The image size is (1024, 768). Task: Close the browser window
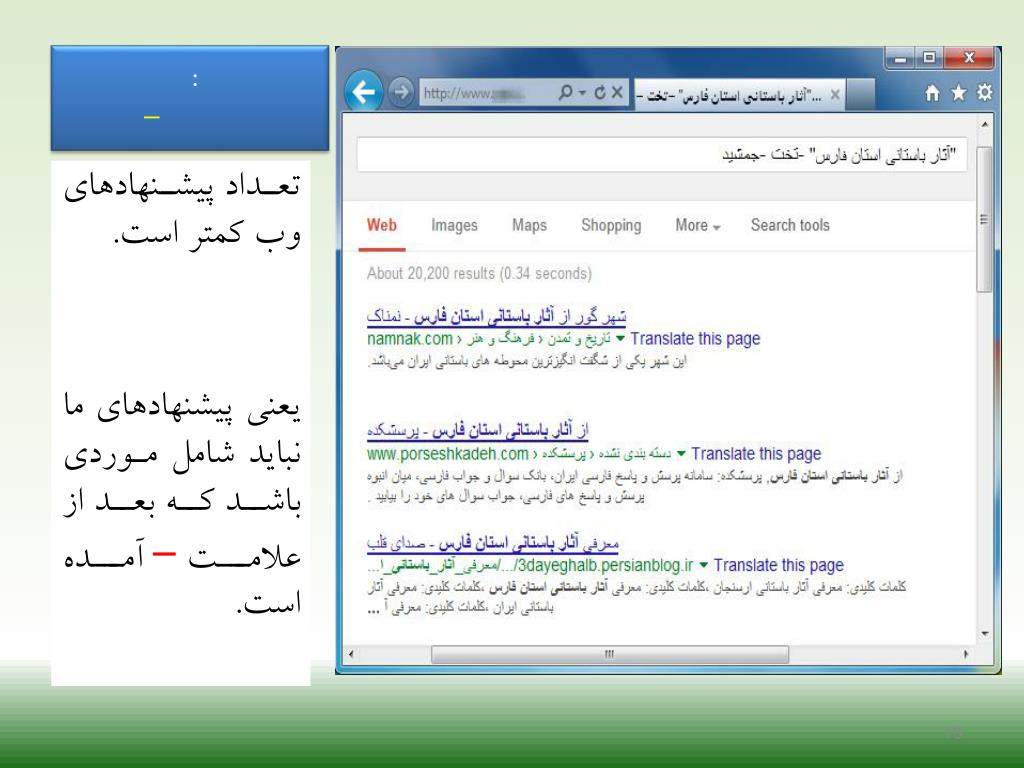point(969,58)
